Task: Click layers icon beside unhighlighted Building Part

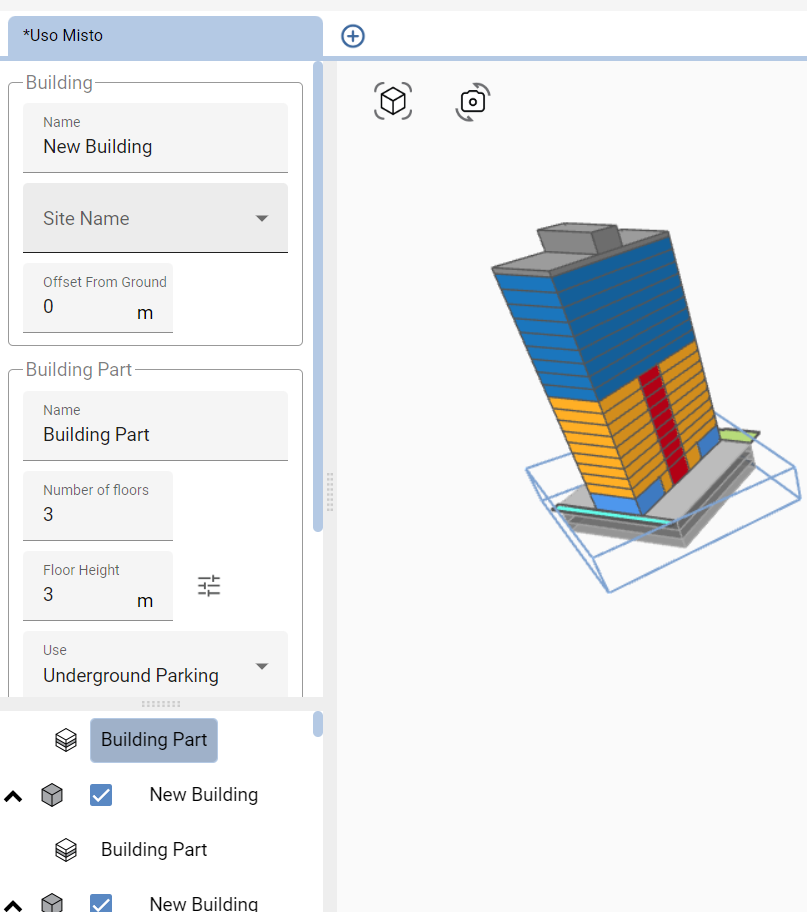Action: [66, 850]
